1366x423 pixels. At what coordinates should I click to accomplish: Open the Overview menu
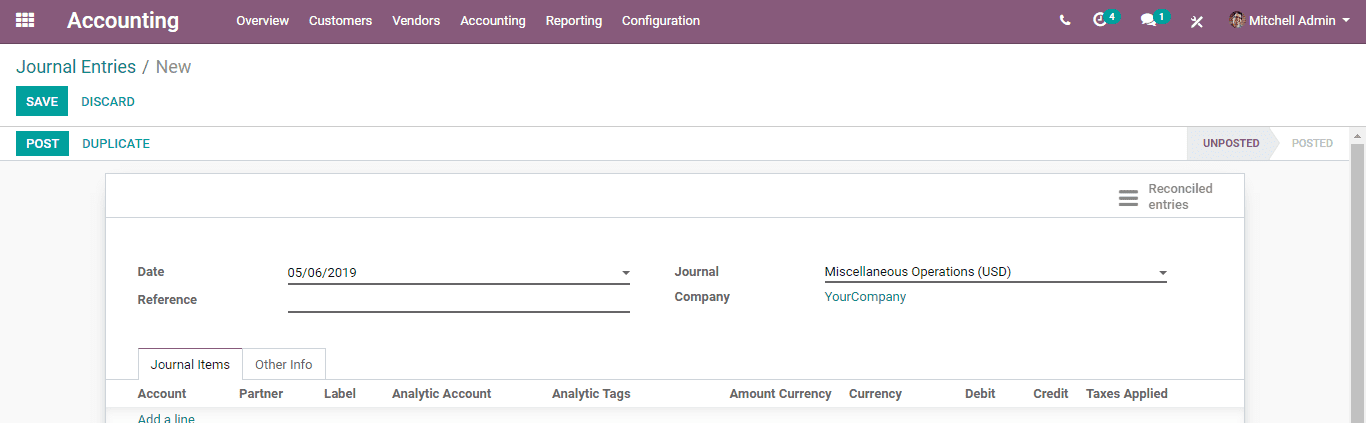click(262, 21)
